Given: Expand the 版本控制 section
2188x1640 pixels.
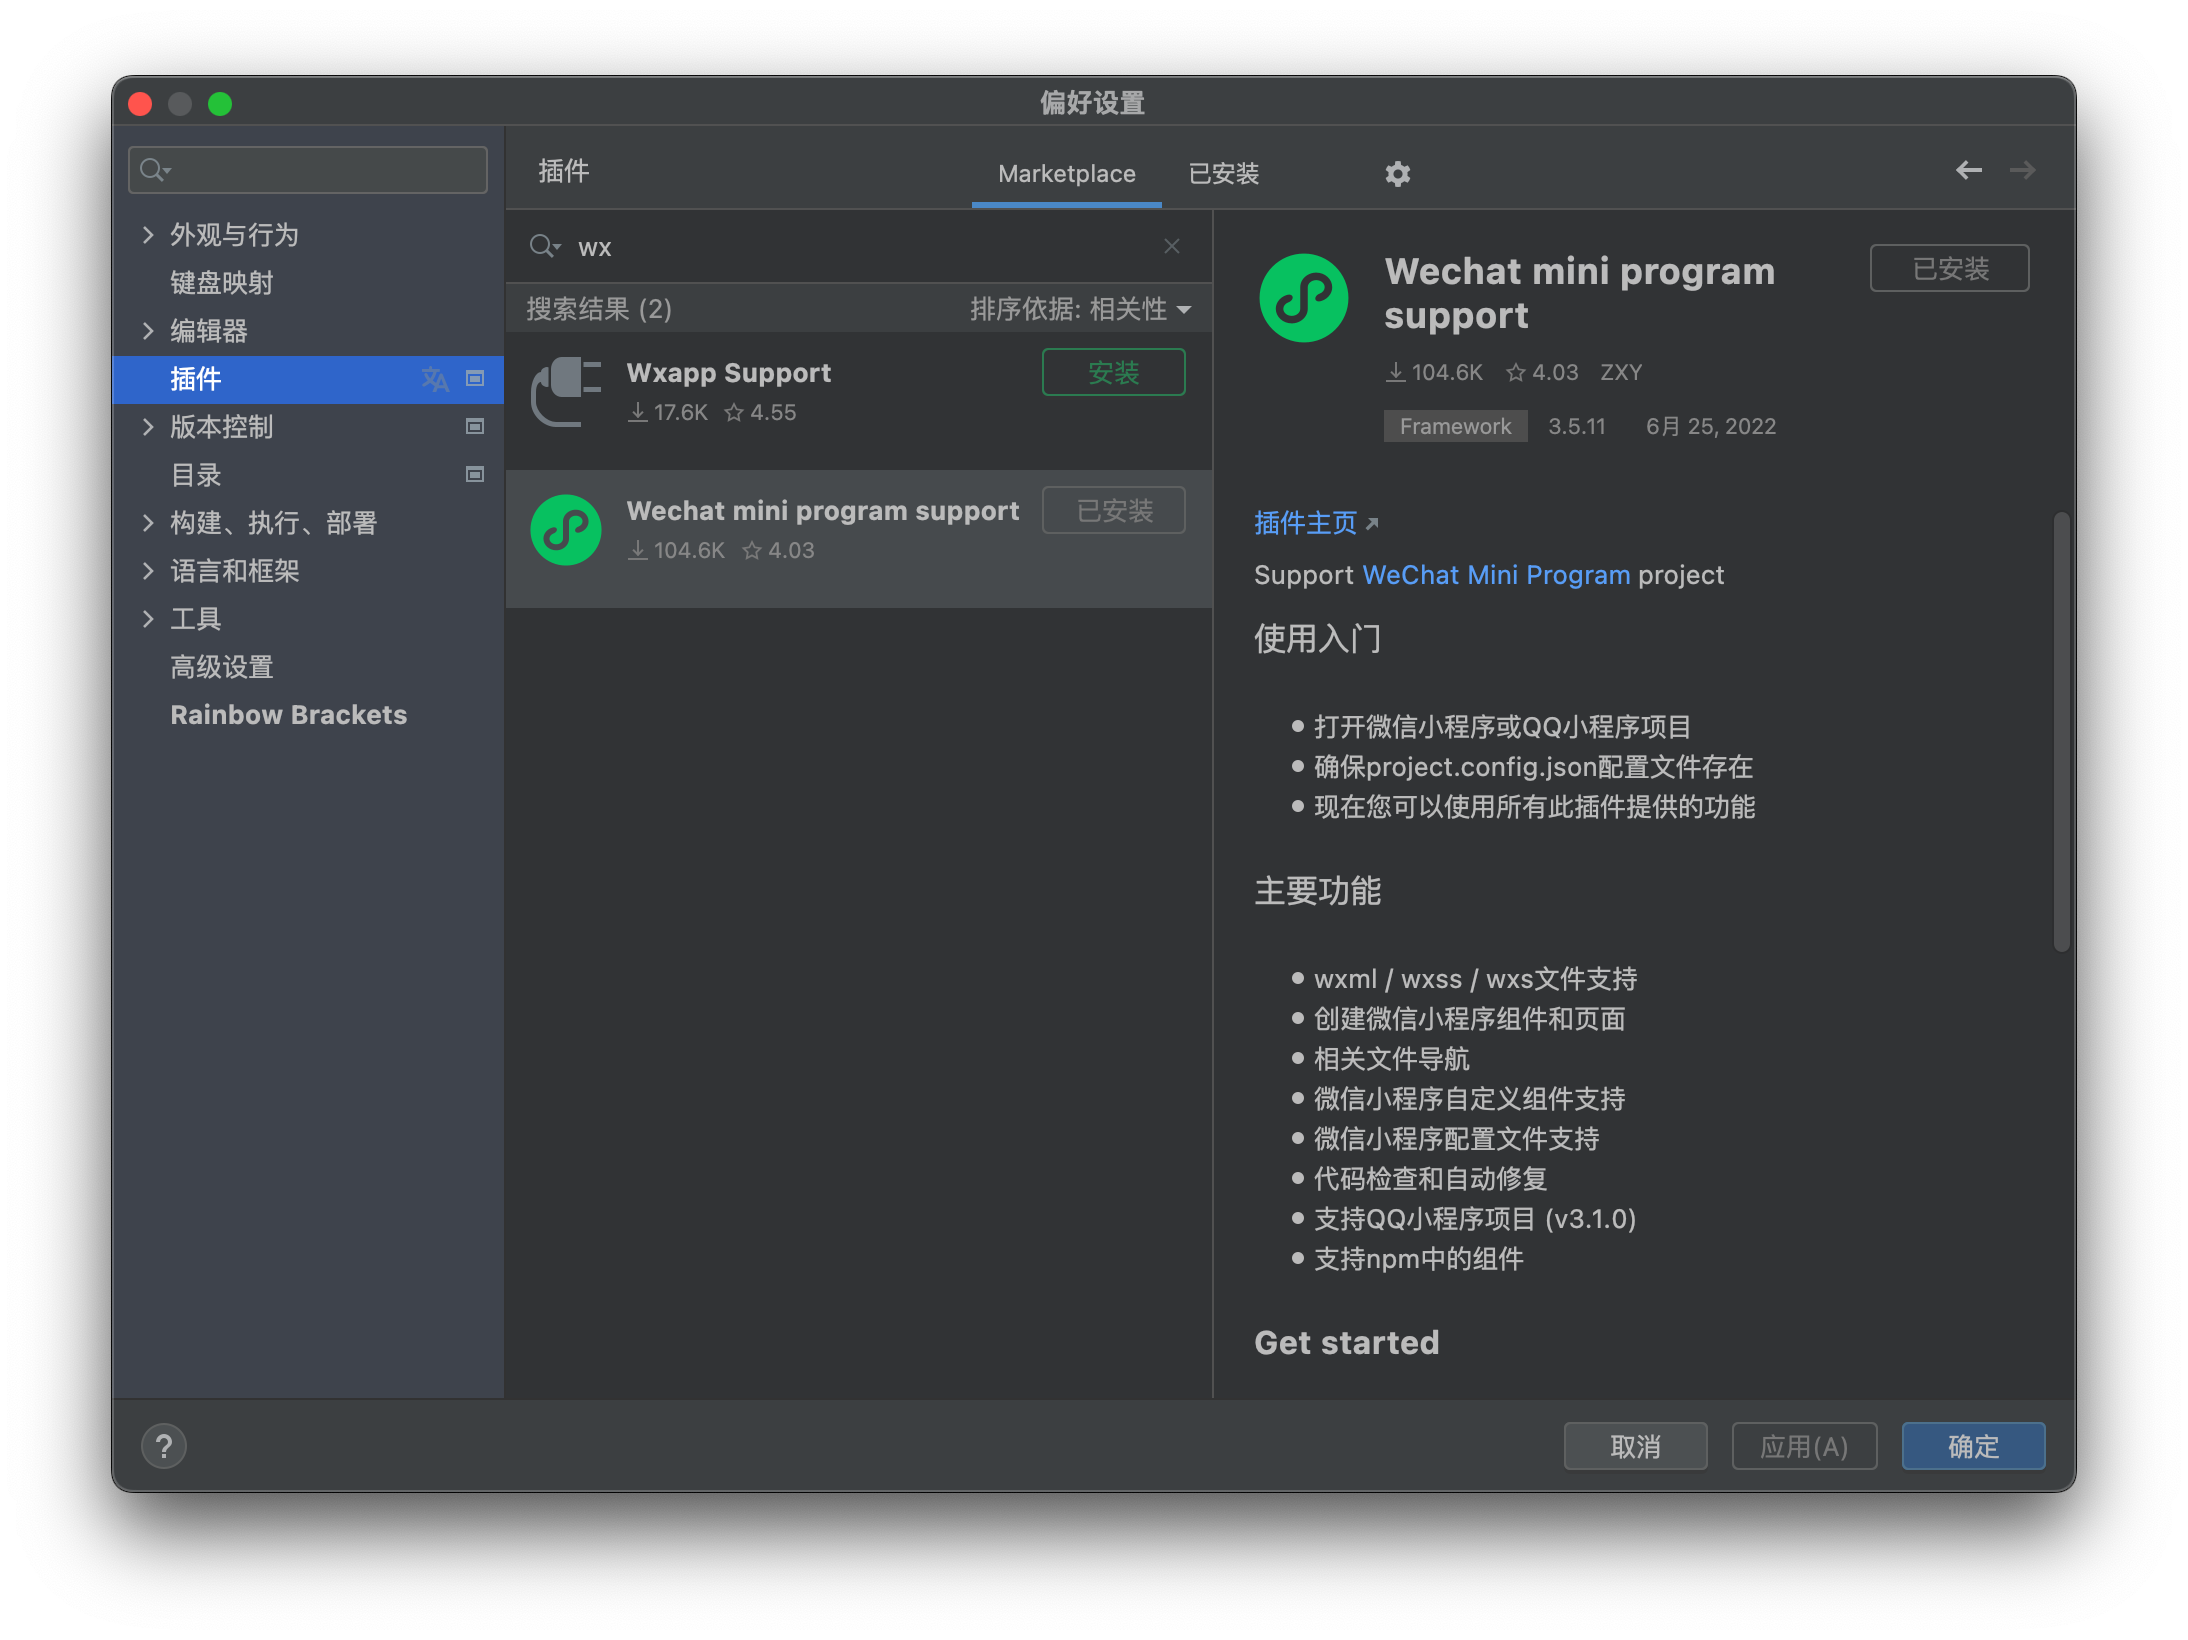Looking at the screenshot, I should [148, 427].
